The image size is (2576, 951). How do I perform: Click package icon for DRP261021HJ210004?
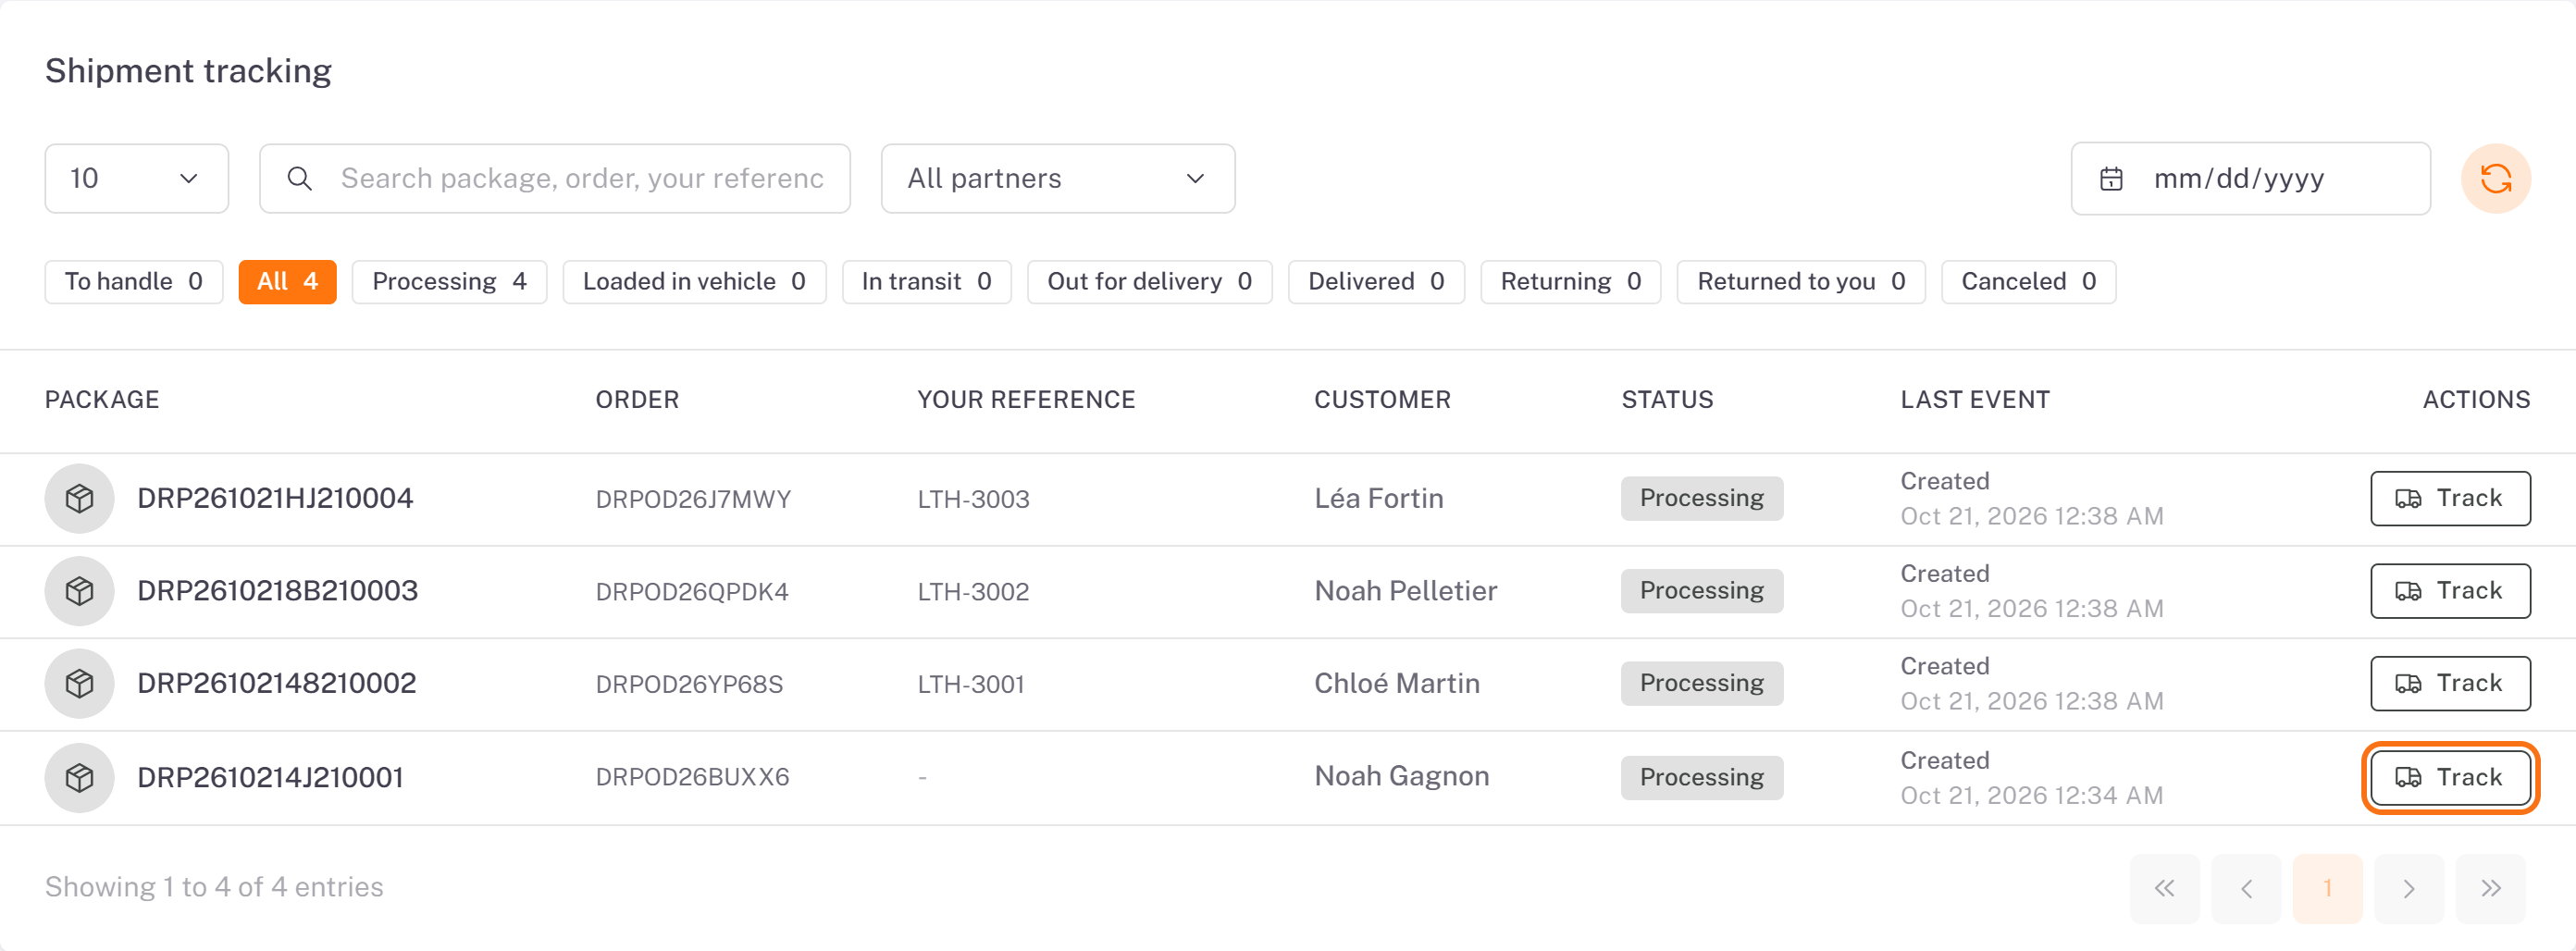coord(79,498)
